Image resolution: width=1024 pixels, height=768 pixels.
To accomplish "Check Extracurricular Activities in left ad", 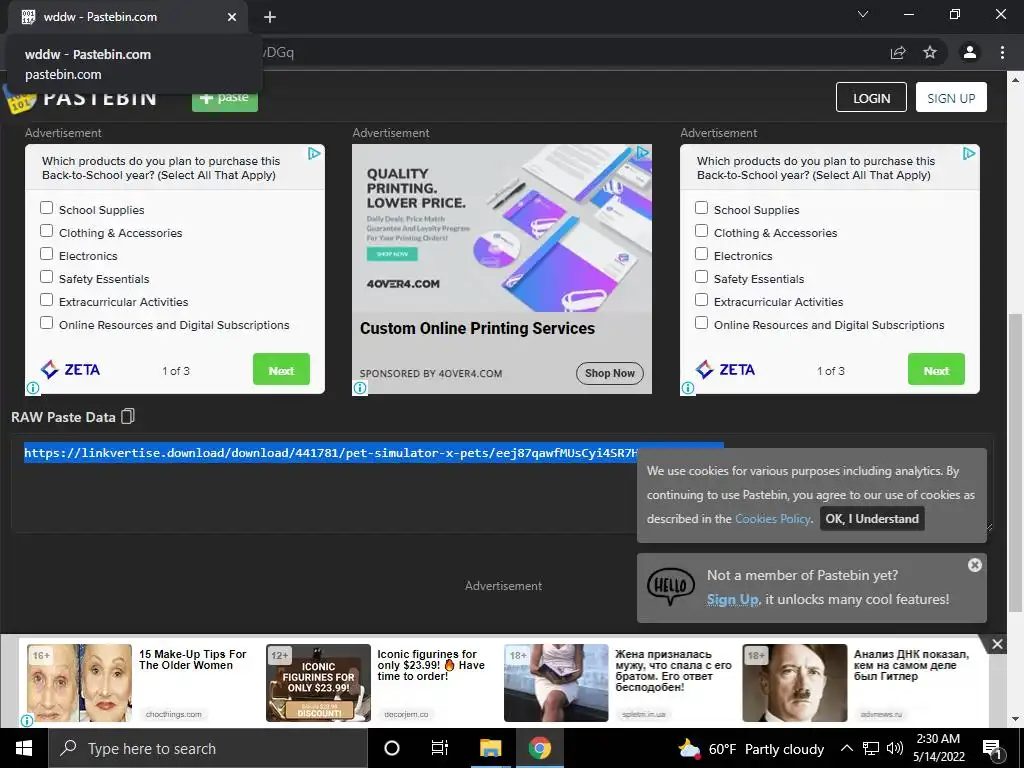I will click(x=46, y=300).
